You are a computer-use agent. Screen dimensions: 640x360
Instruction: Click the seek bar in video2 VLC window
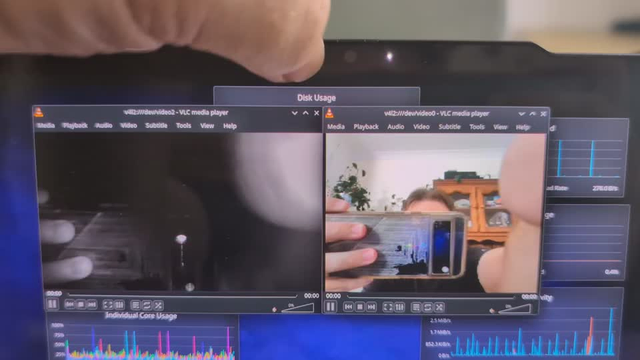tap(182, 295)
